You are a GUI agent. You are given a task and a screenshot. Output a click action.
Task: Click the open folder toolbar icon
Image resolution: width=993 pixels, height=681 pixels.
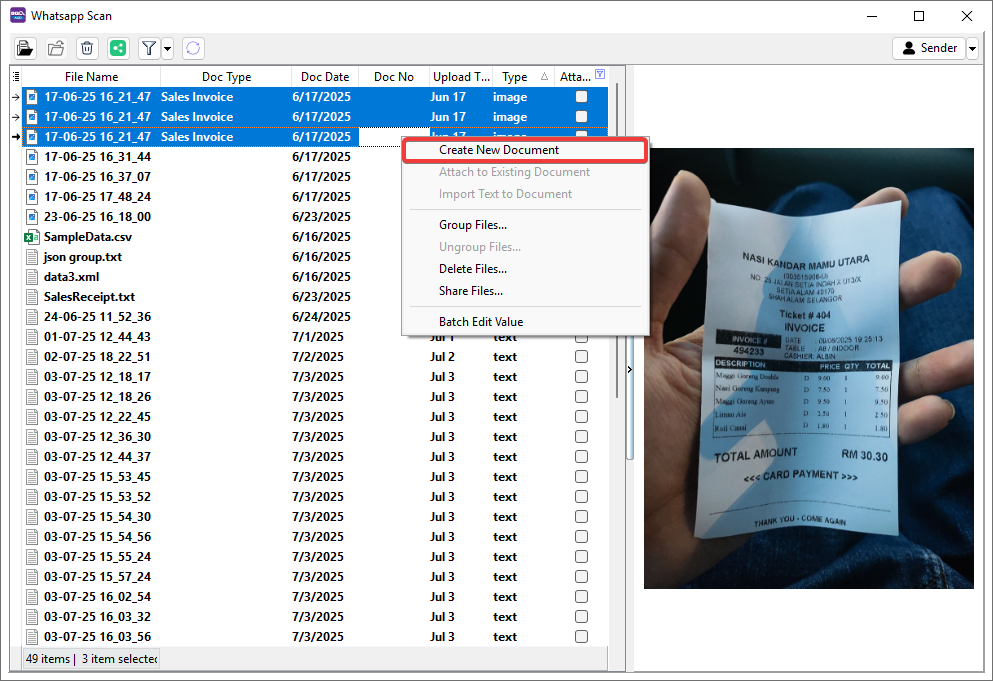pos(25,48)
